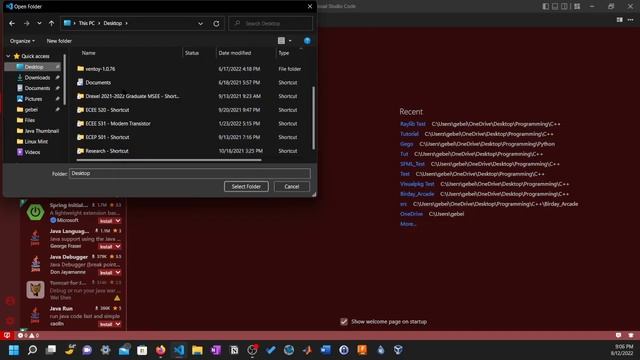The width and height of the screenshot is (640, 360).
Task: Install the Java Run extension
Action: tap(106, 324)
